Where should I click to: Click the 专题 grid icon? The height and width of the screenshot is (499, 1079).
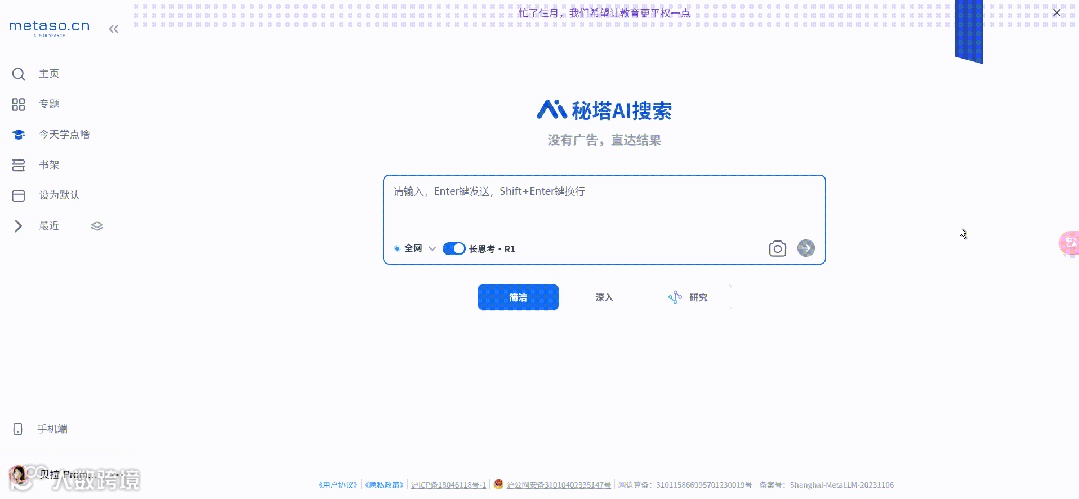(19, 104)
